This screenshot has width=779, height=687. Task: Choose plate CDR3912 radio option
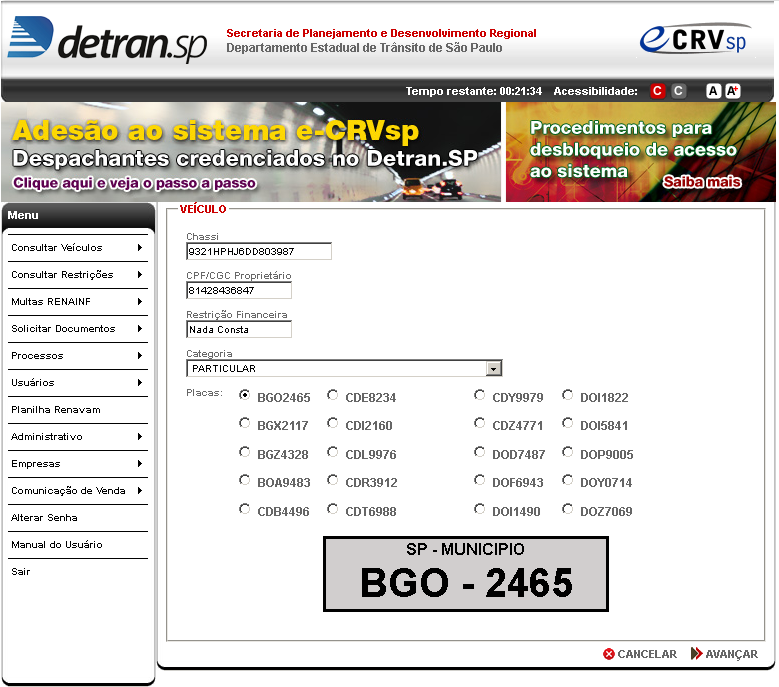[x=332, y=480]
